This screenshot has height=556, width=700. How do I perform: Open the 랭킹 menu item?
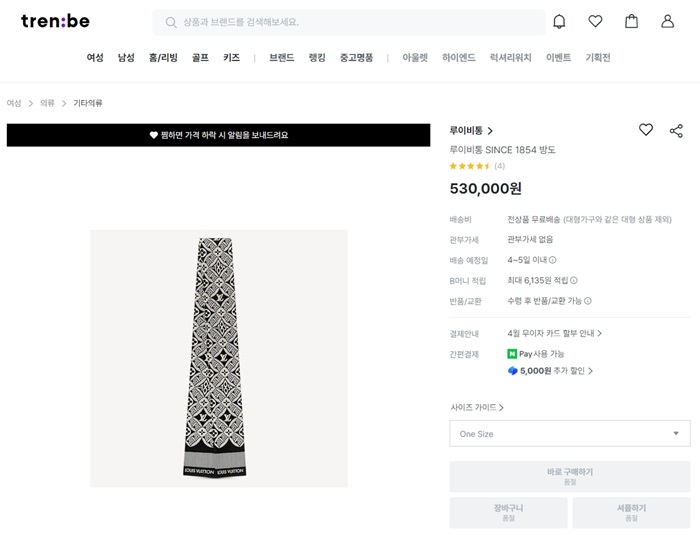(x=317, y=58)
